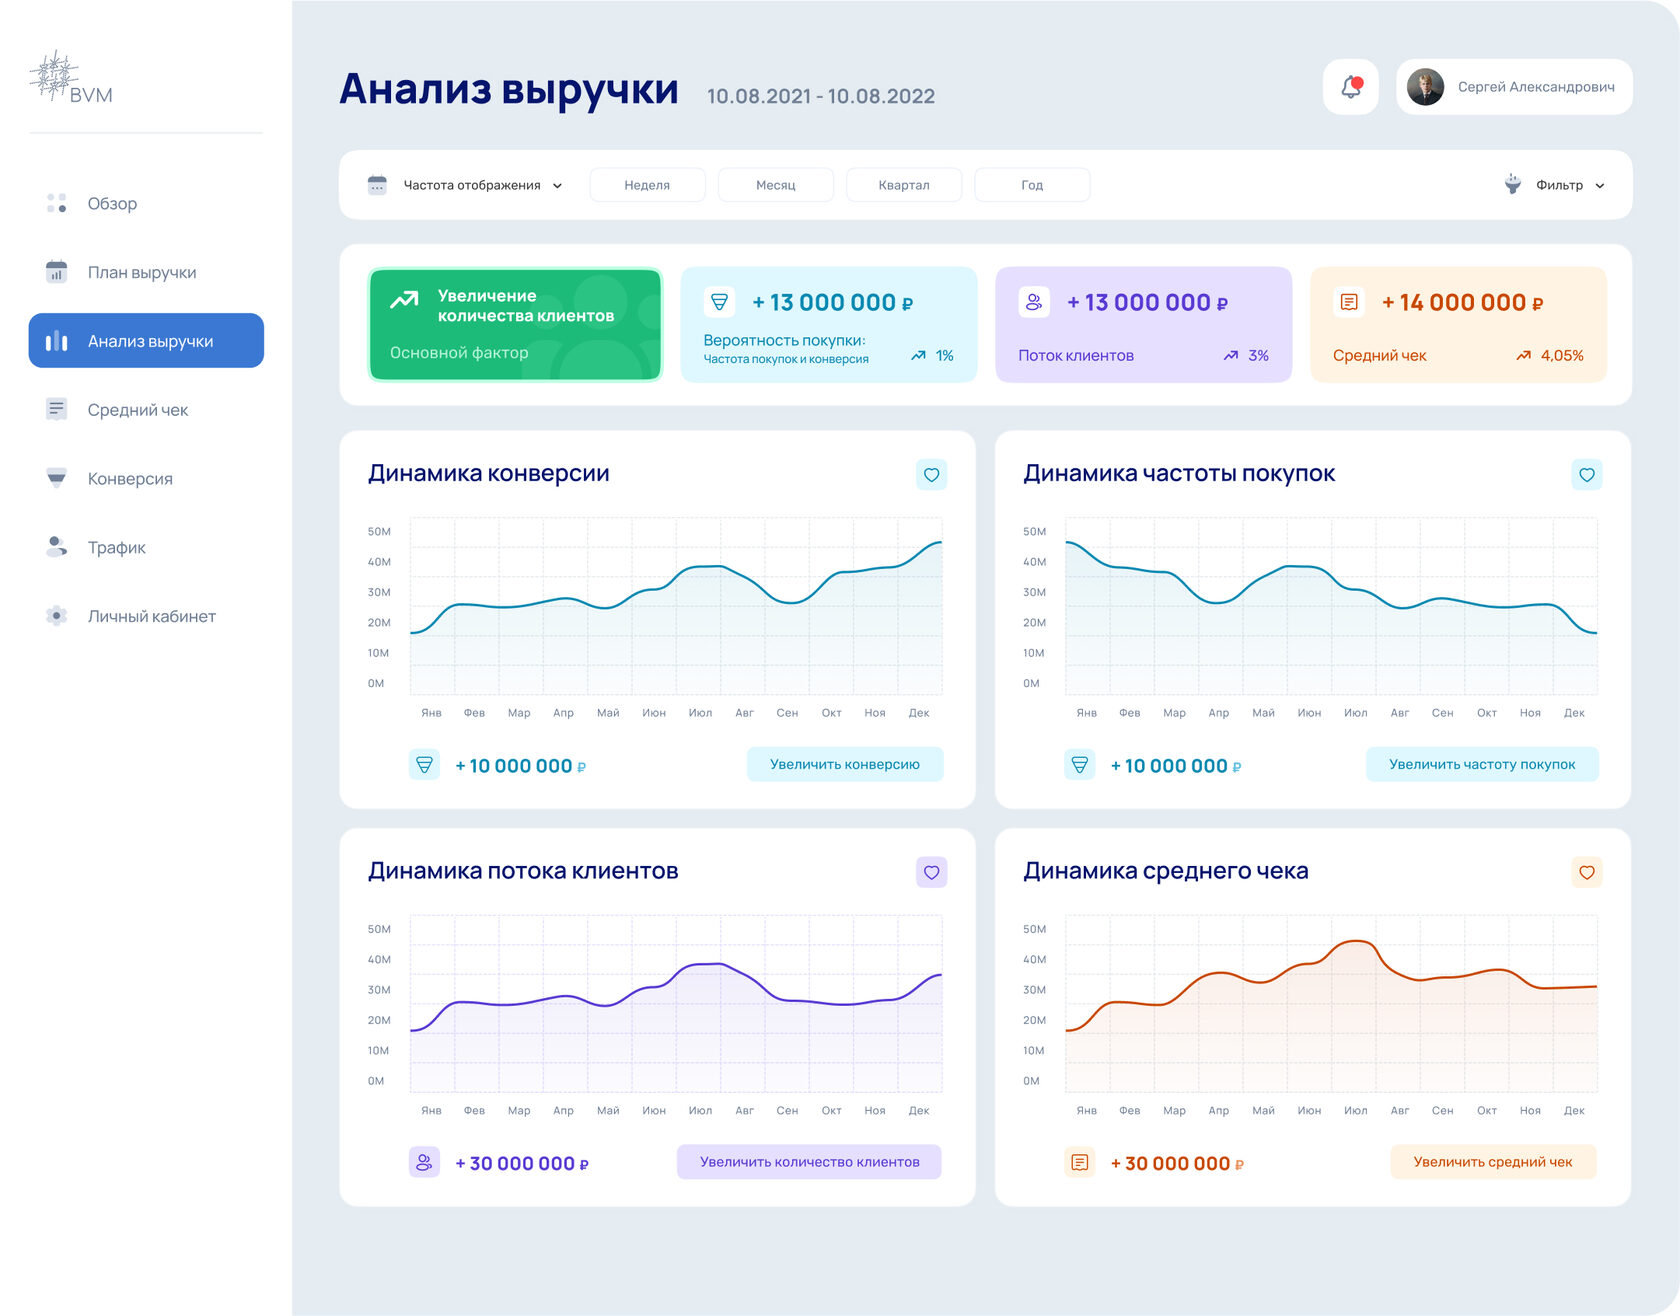The height and width of the screenshot is (1316, 1680).
Task: Open notifications bell icon
Action: [1351, 87]
